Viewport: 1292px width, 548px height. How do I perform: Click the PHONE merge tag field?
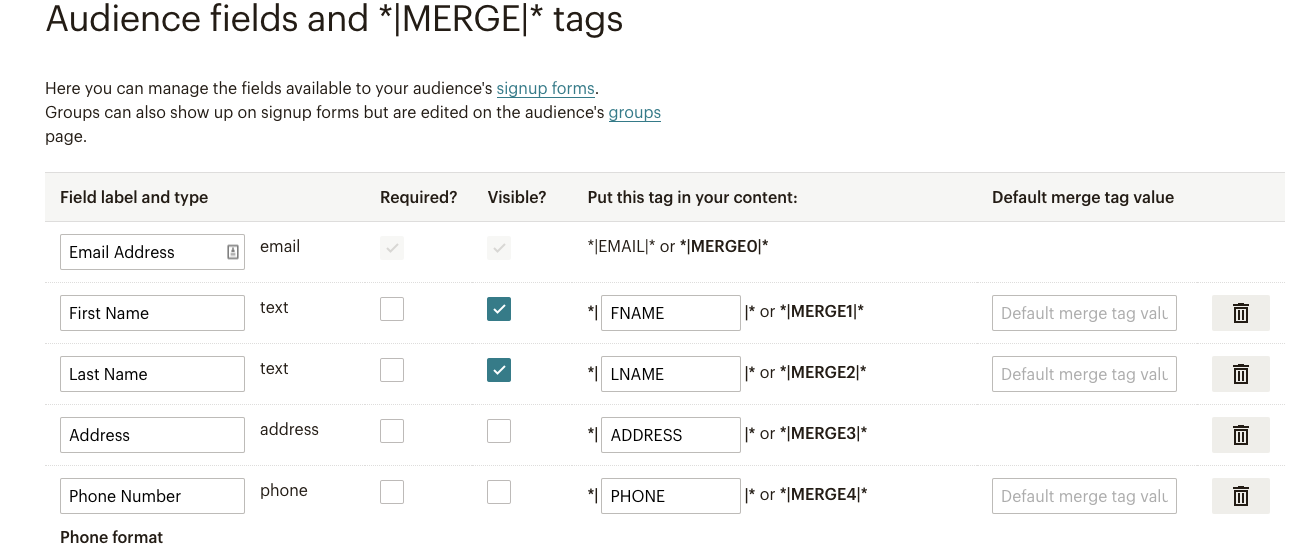click(670, 496)
